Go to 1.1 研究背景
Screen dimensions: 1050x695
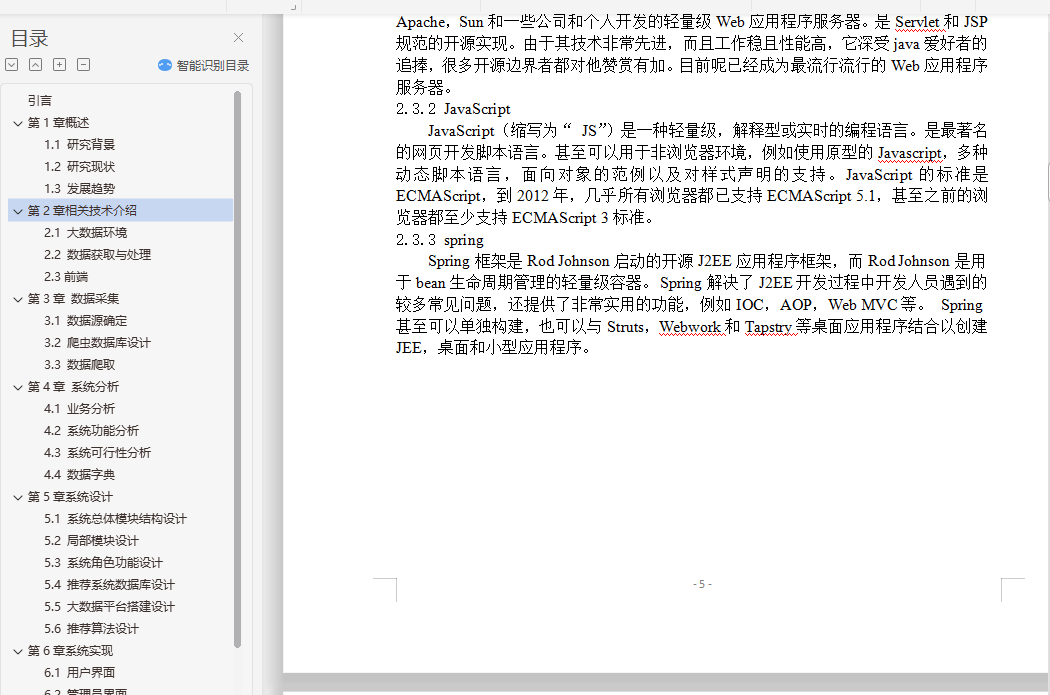coord(80,145)
